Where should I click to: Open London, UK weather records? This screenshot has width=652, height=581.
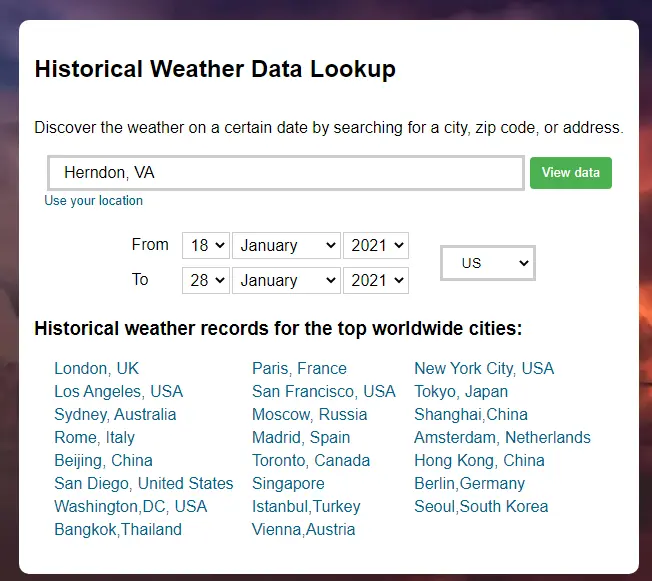(x=97, y=368)
